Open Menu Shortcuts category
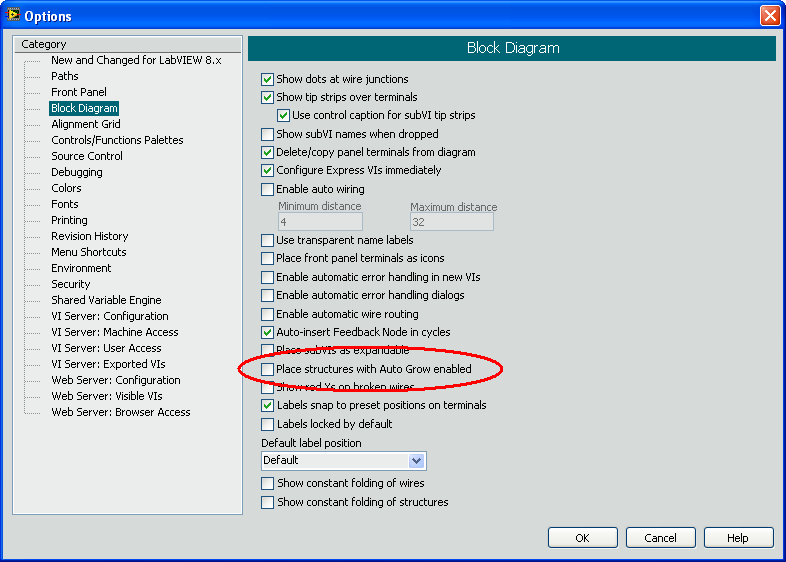 [x=89, y=252]
